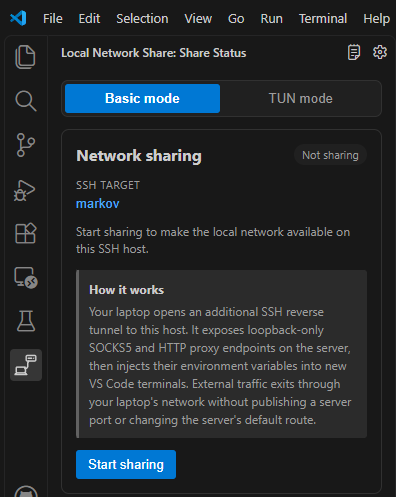Screen dimensions: 396x497
Task: Open the Run and Debug view
Action: pyautogui.click(x=25, y=190)
